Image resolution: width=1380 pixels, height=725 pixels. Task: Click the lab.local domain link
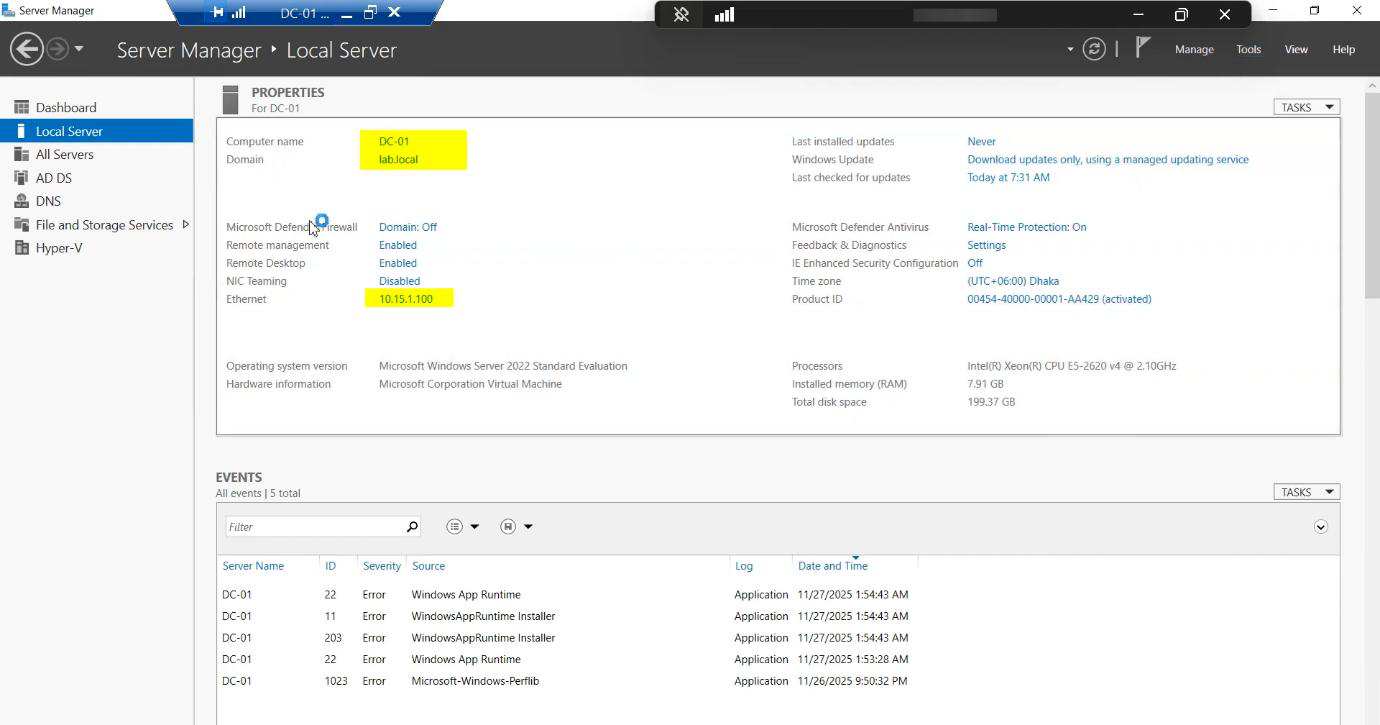tap(398, 159)
